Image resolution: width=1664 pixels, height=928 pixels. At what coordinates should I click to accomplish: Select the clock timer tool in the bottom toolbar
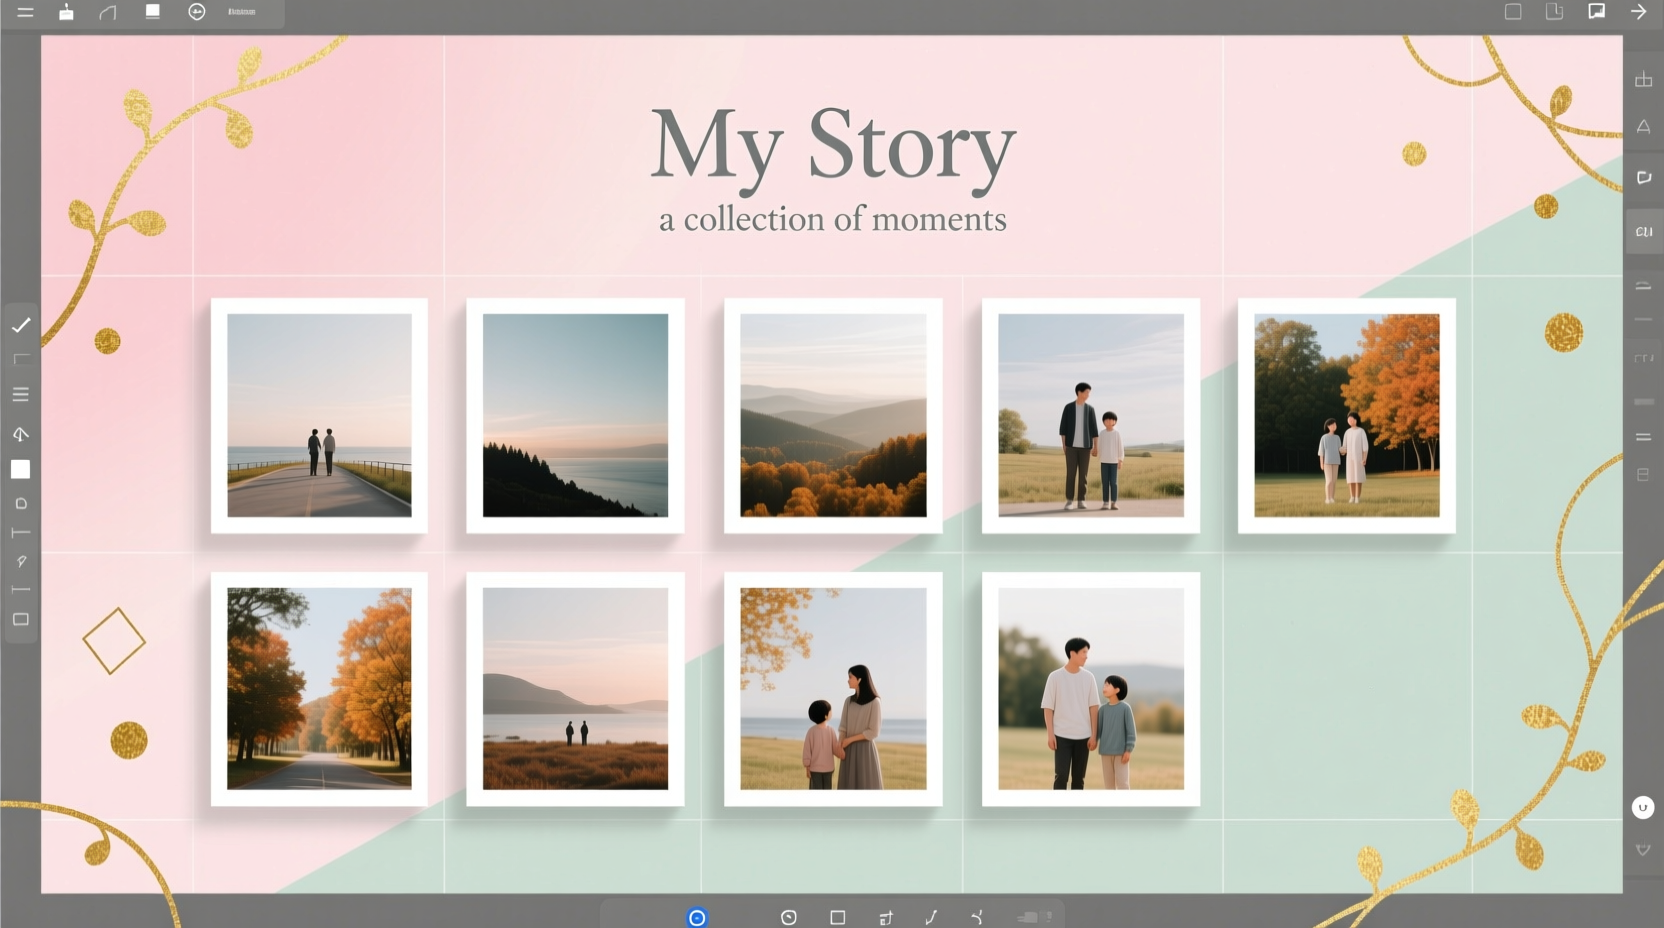click(789, 917)
